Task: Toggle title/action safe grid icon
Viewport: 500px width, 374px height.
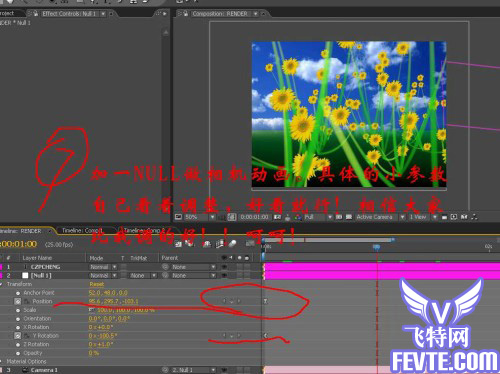Action: 221,217
